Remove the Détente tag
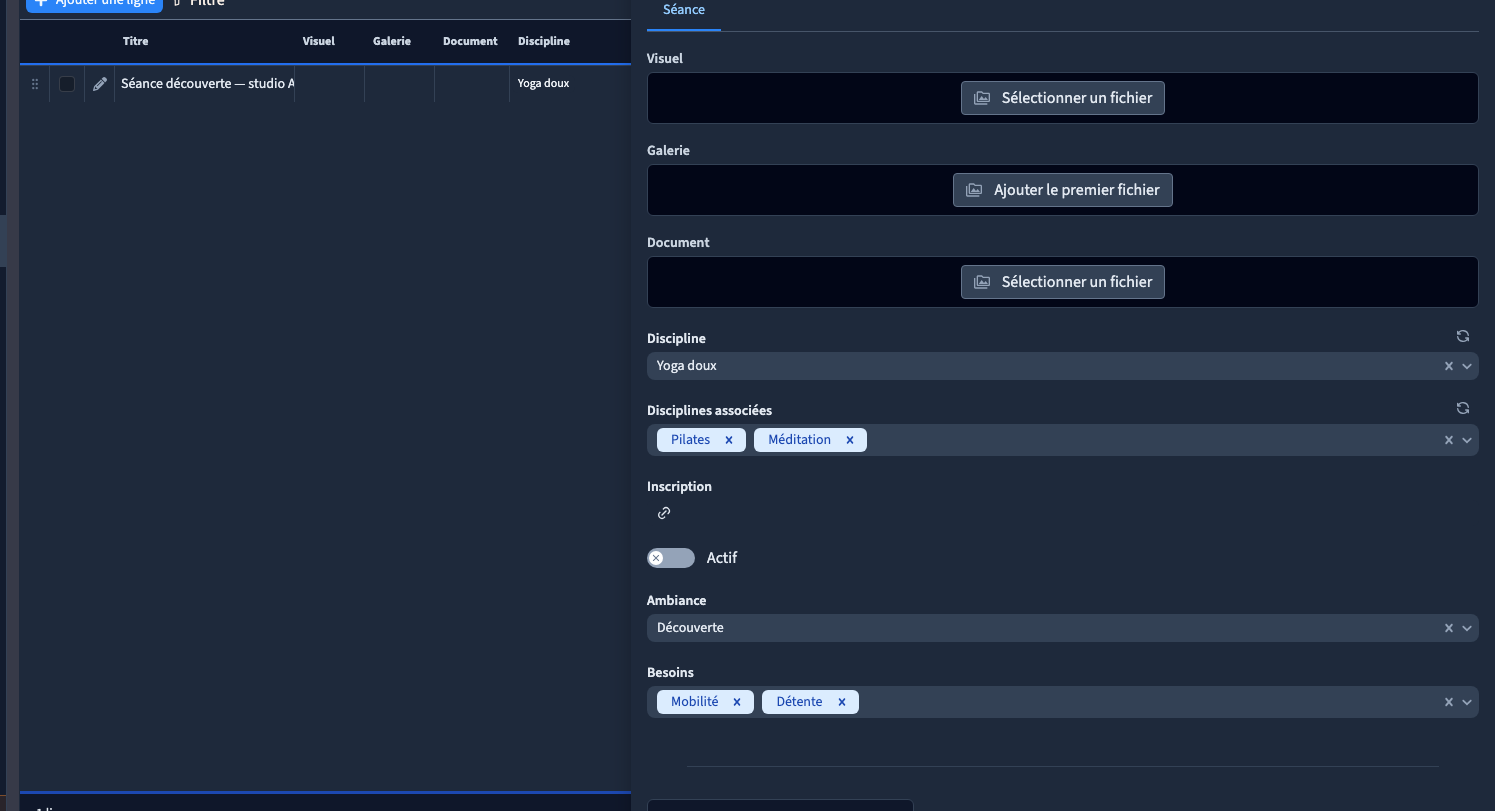 pyautogui.click(x=842, y=702)
